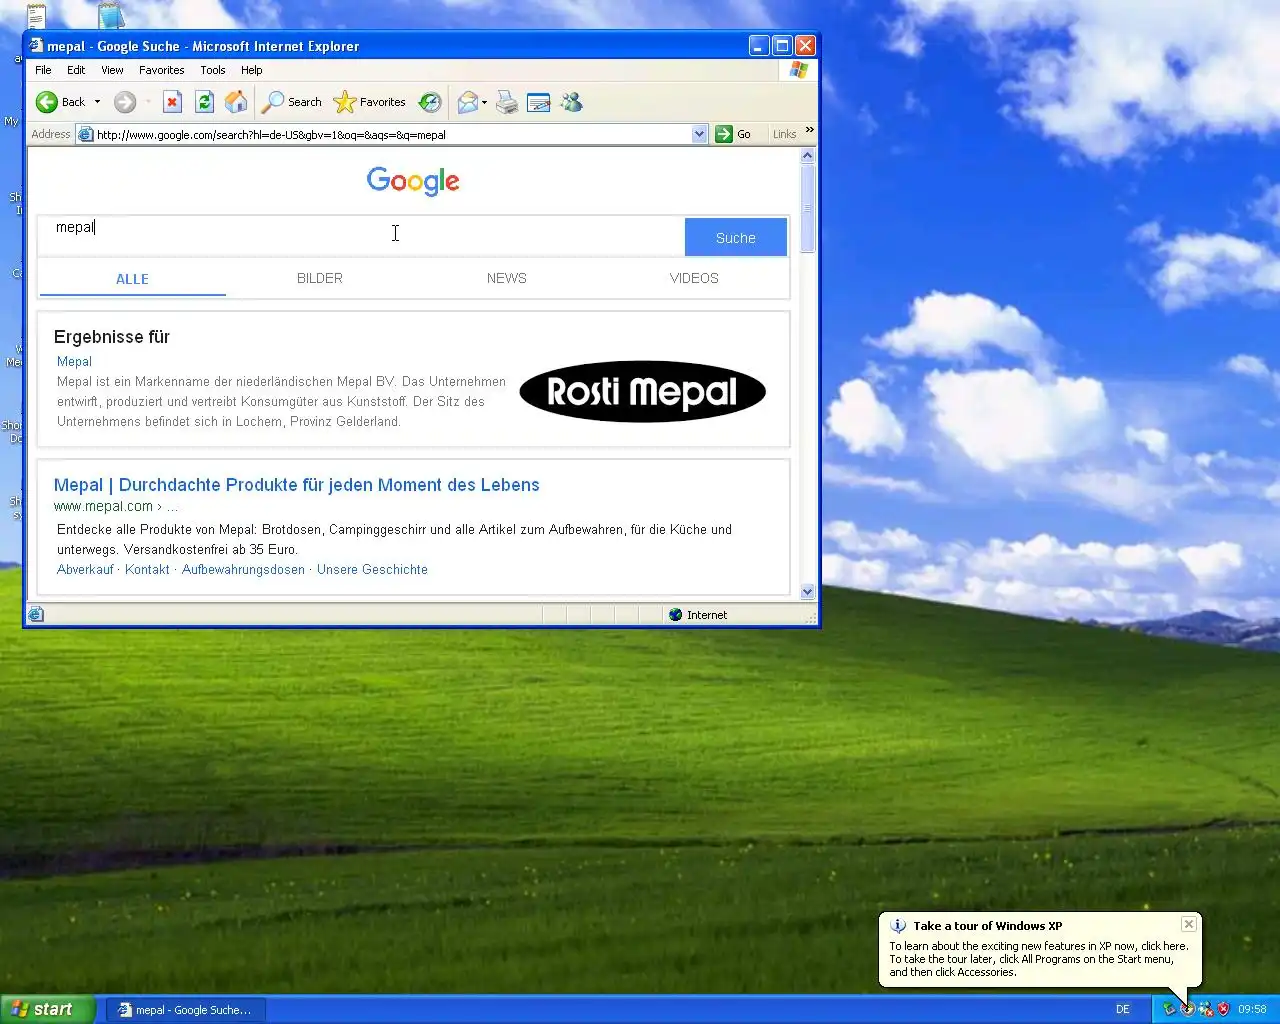
Task: Switch to the NEWS tab
Action: [x=507, y=278]
